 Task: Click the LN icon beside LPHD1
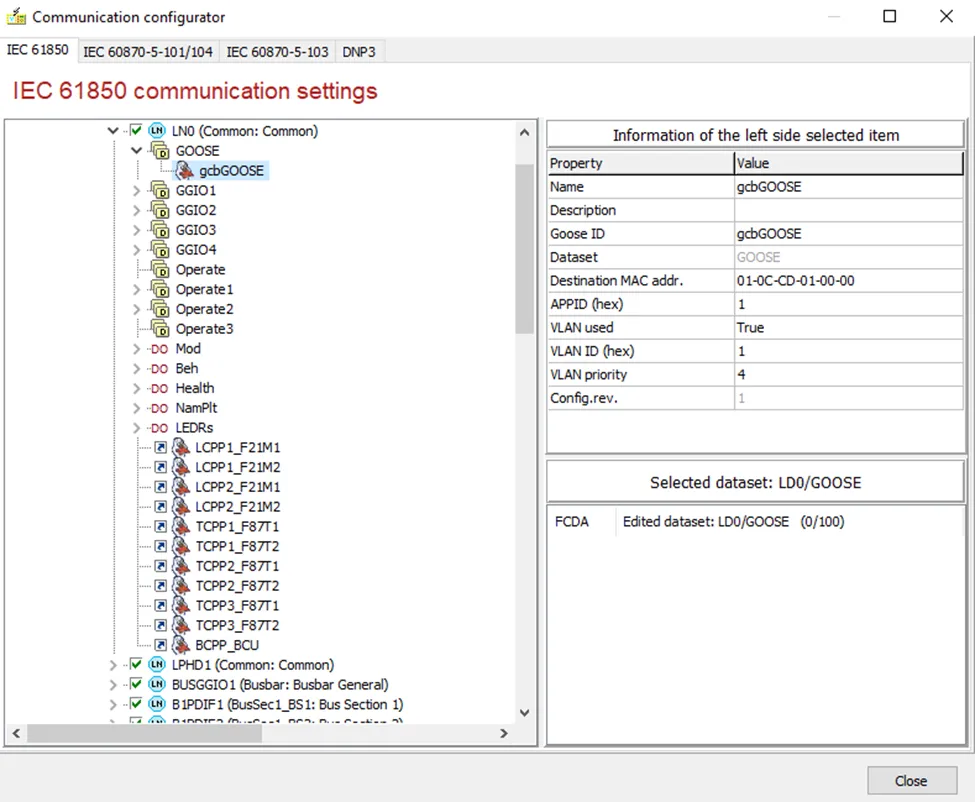[157, 665]
